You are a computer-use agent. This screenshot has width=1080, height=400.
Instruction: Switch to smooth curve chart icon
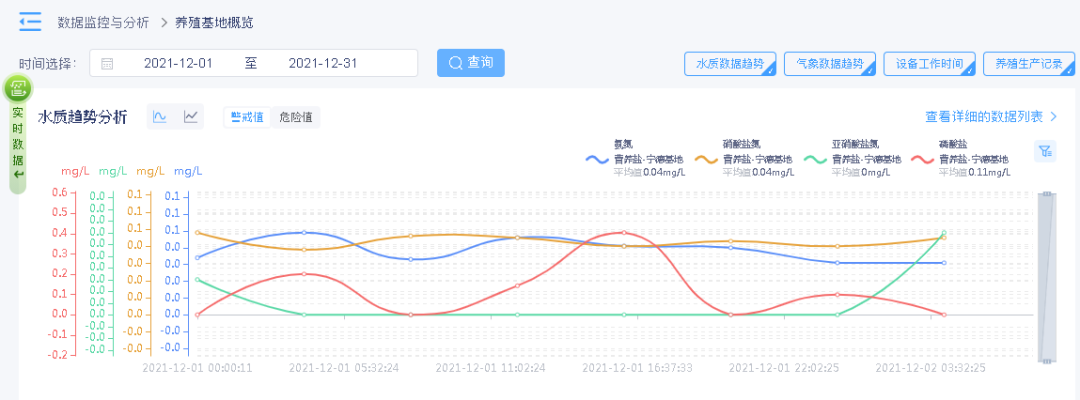tap(160, 117)
